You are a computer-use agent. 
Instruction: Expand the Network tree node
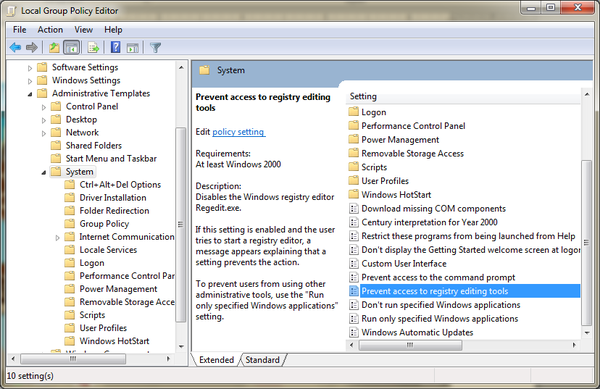click(x=44, y=133)
